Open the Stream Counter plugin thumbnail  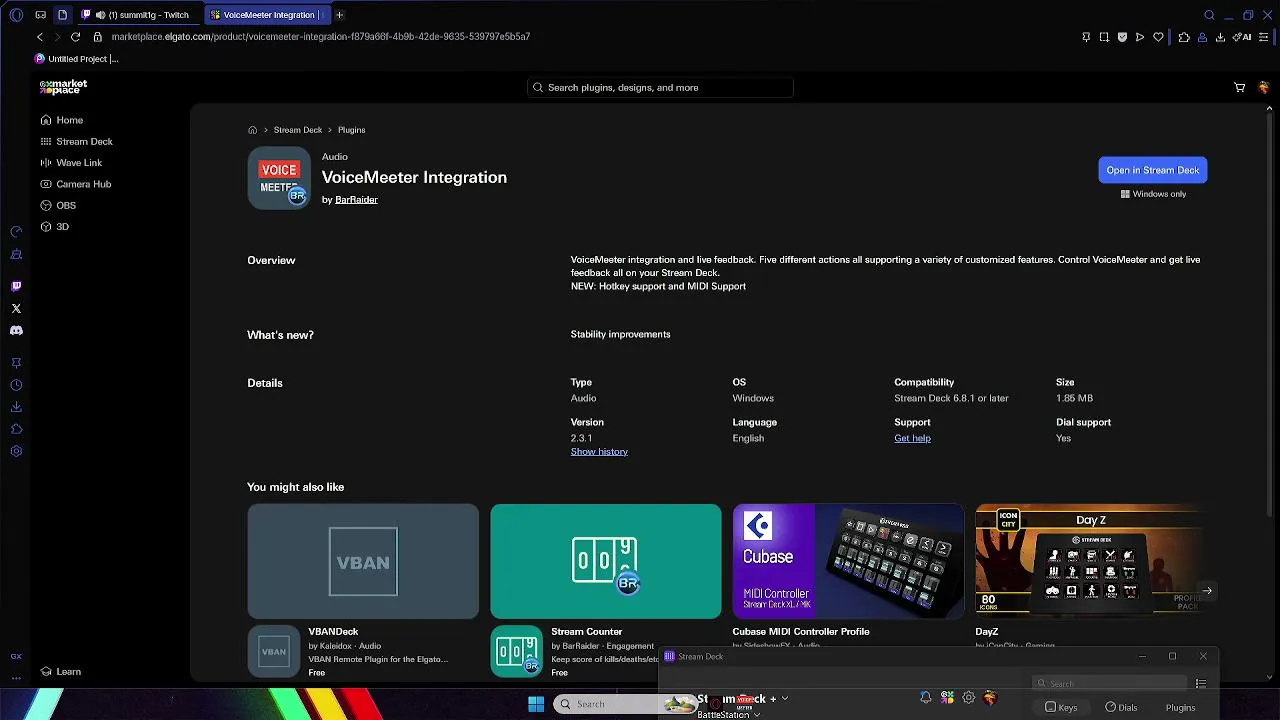[605, 561]
